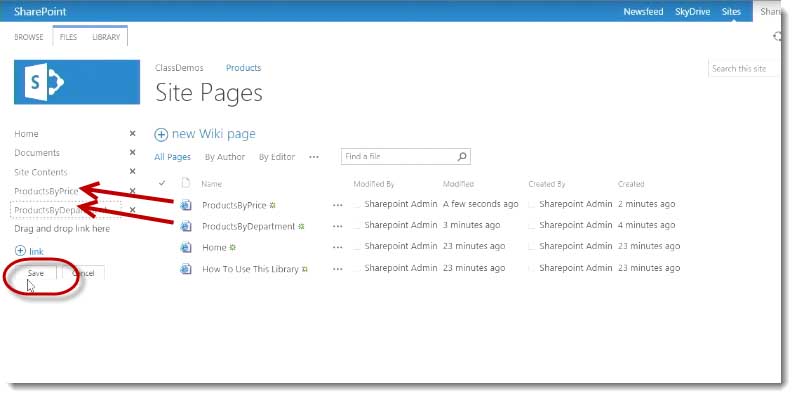The image size is (796, 398).
Task: Click '3 minutes ago' modified value
Action: pyautogui.click(x=472, y=224)
